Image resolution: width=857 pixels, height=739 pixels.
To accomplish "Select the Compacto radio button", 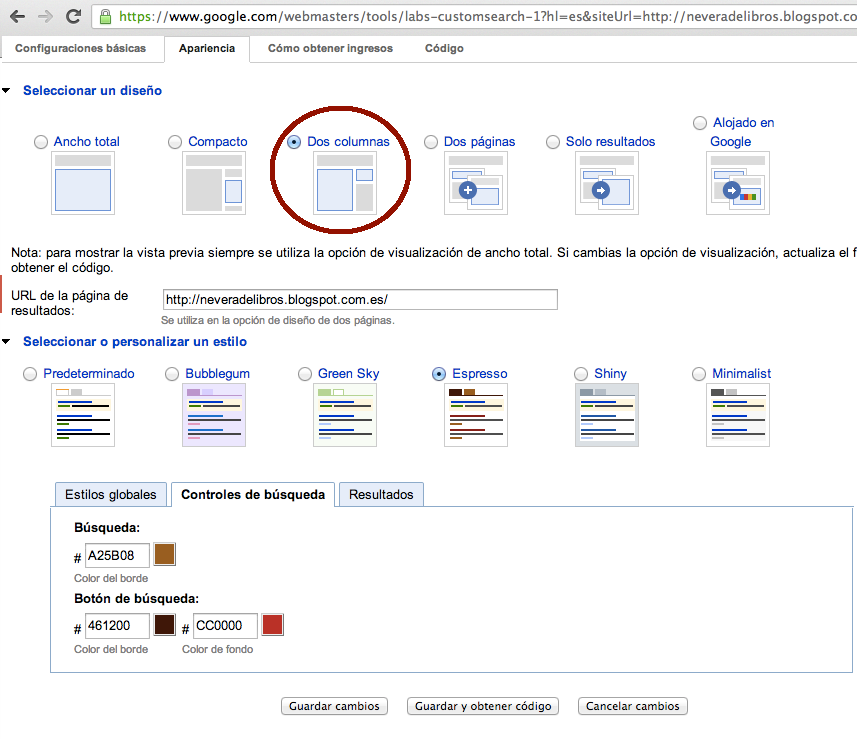I will [175, 142].
